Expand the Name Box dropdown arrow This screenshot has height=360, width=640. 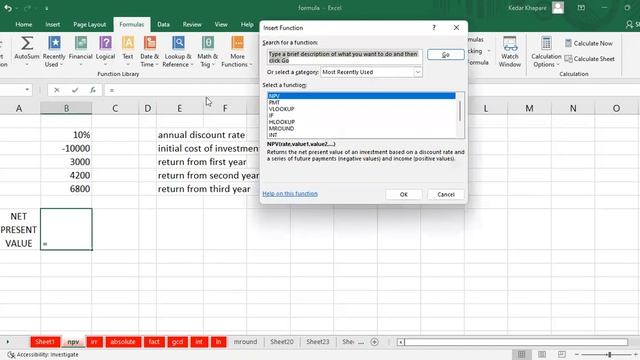coord(27,90)
